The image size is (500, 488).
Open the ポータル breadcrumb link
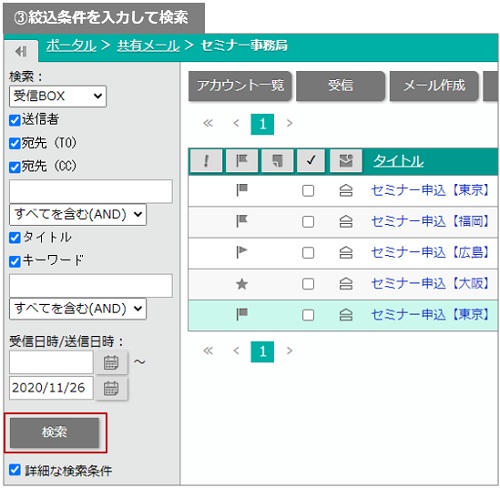click(71, 46)
